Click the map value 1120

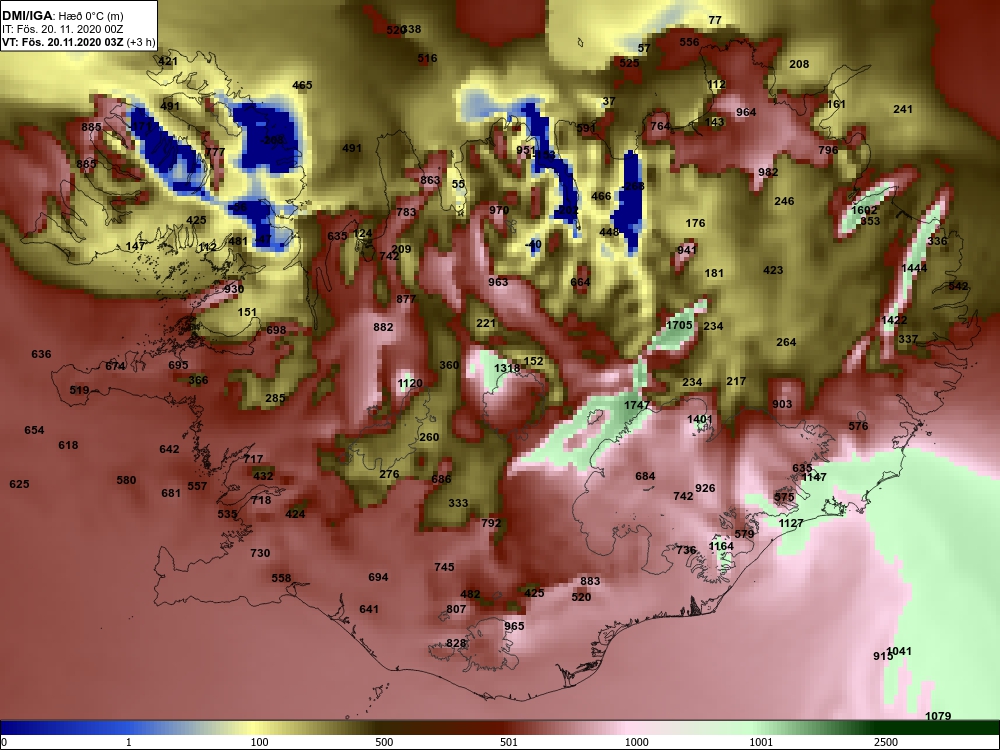[x=409, y=383]
